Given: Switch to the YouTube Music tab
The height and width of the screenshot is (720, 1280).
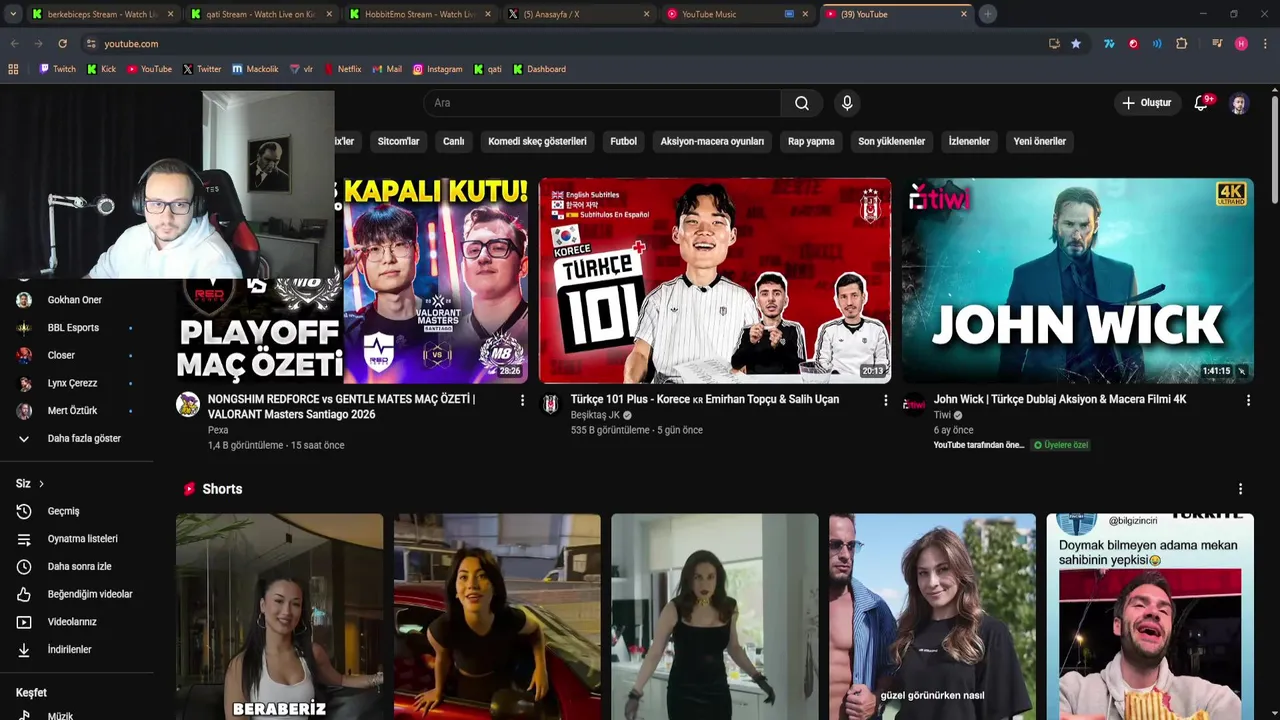Looking at the screenshot, I should pos(737,14).
